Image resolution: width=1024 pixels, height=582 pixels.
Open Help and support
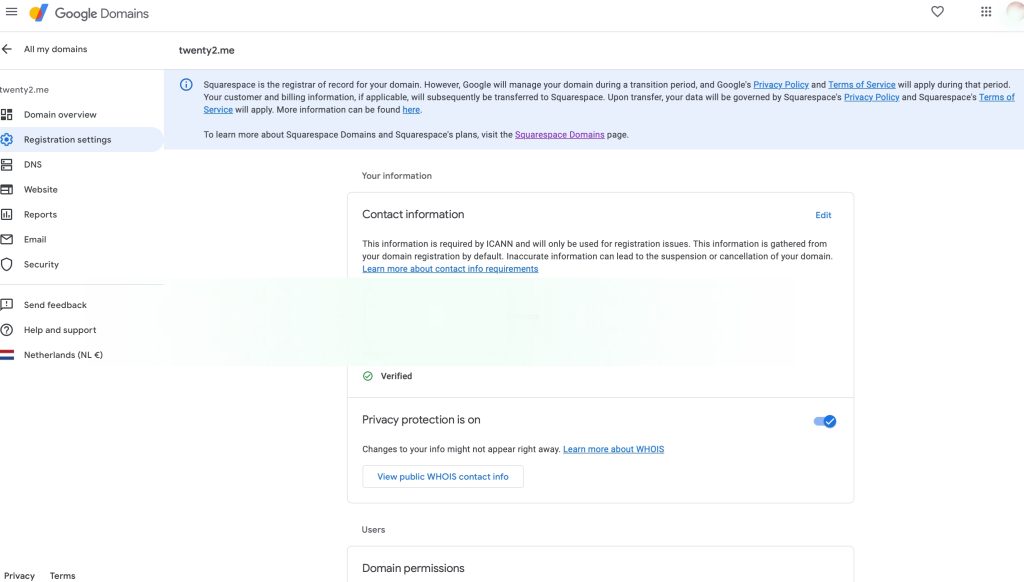coord(60,330)
